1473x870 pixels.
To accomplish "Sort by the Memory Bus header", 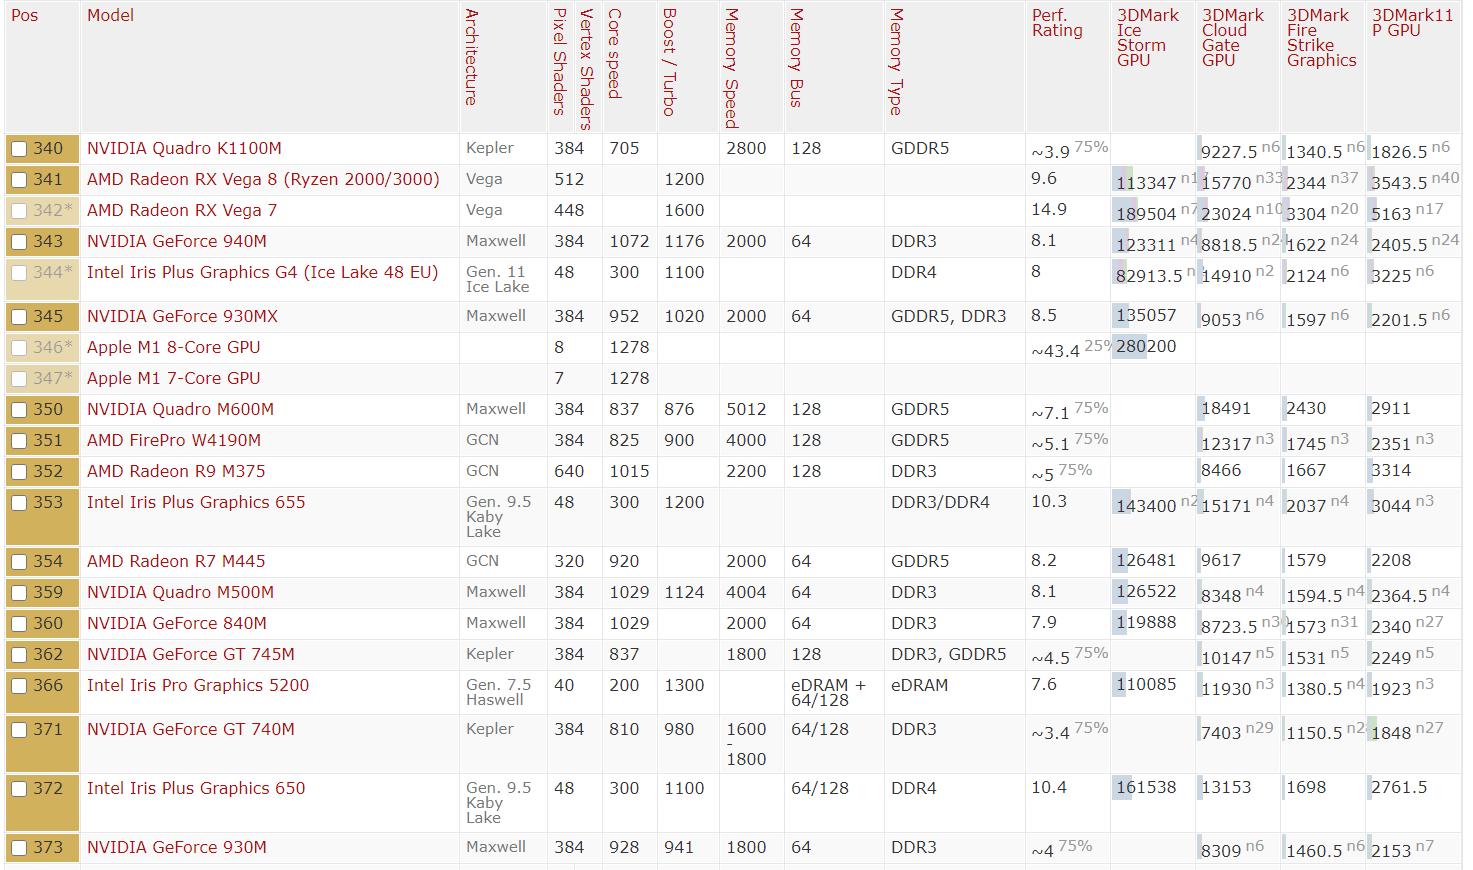I will tap(797, 58).
